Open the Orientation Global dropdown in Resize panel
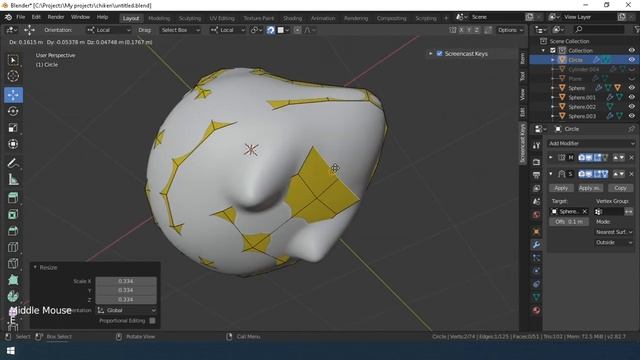This screenshot has width=640, height=360. tap(126, 310)
